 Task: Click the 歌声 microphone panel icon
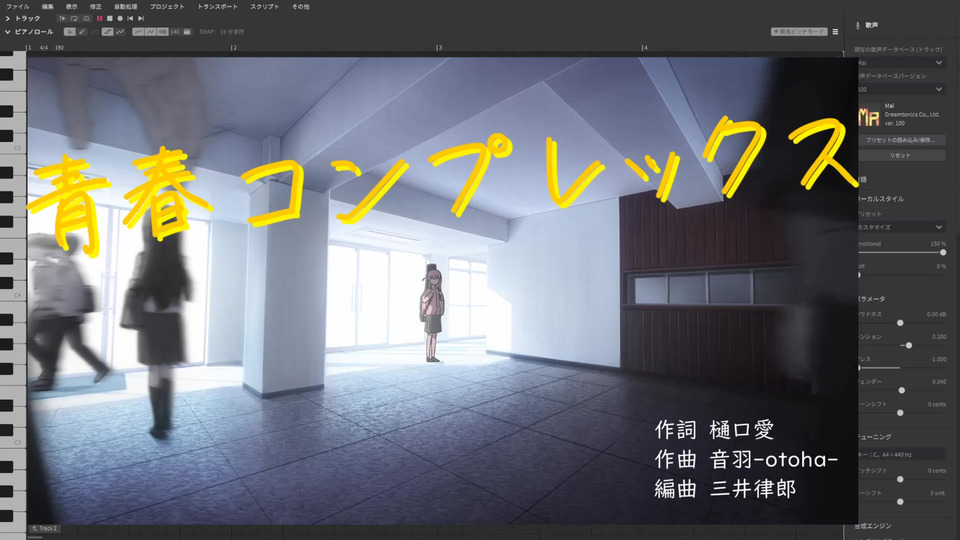click(x=858, y=25)
